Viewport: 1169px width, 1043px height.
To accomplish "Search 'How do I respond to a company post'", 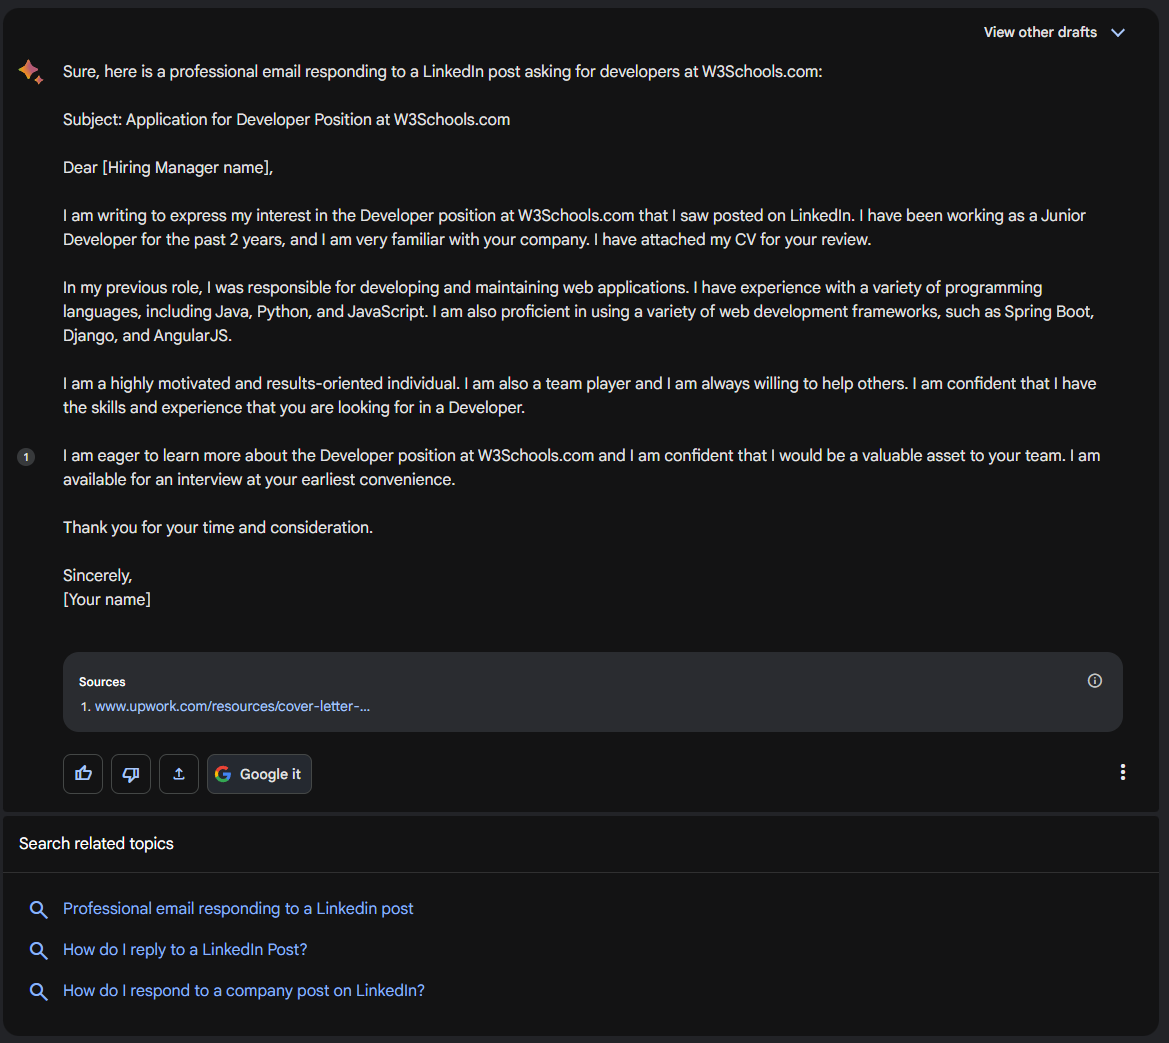I will click(x=244, y=991).
